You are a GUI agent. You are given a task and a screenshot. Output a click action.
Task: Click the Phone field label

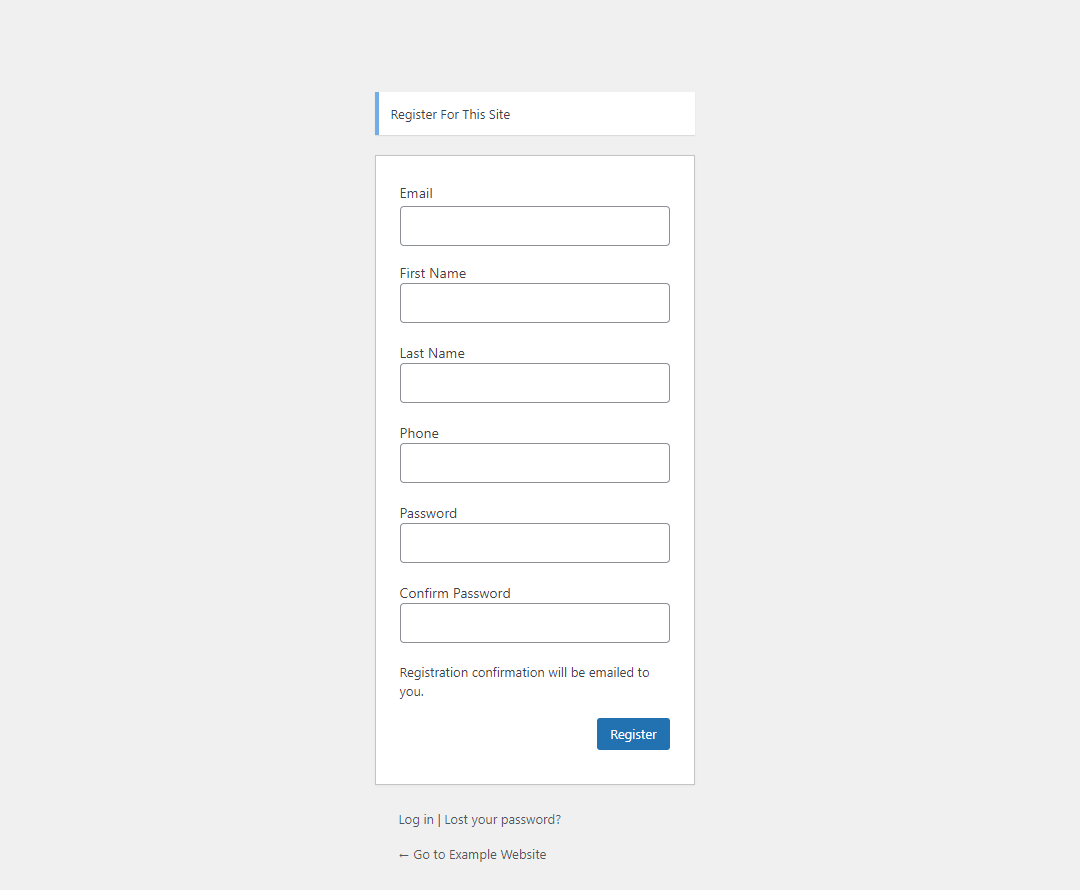pyautogui.click(x=419, y=433)
